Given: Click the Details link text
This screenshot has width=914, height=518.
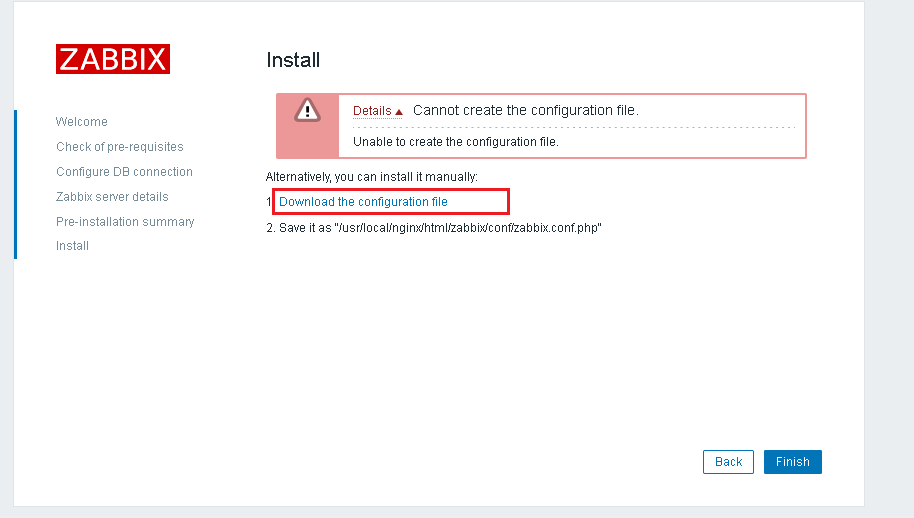Looking at the screenshot, I should coord(372,111).
